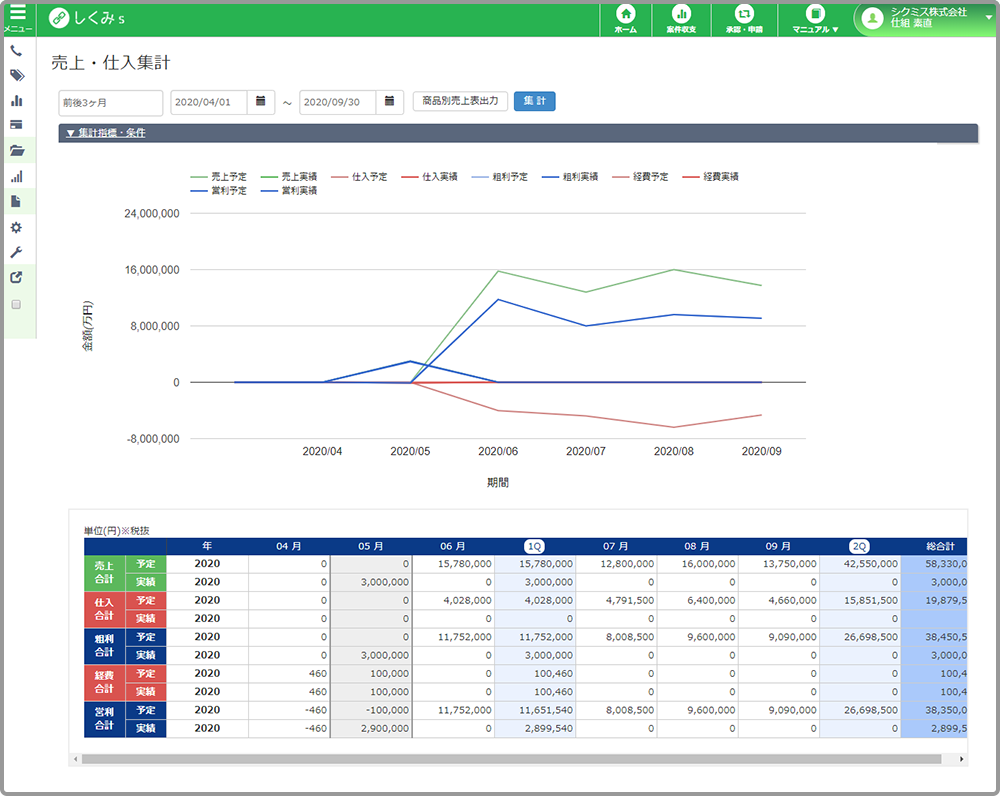Click the 営利合計 row header

[105, 719]
